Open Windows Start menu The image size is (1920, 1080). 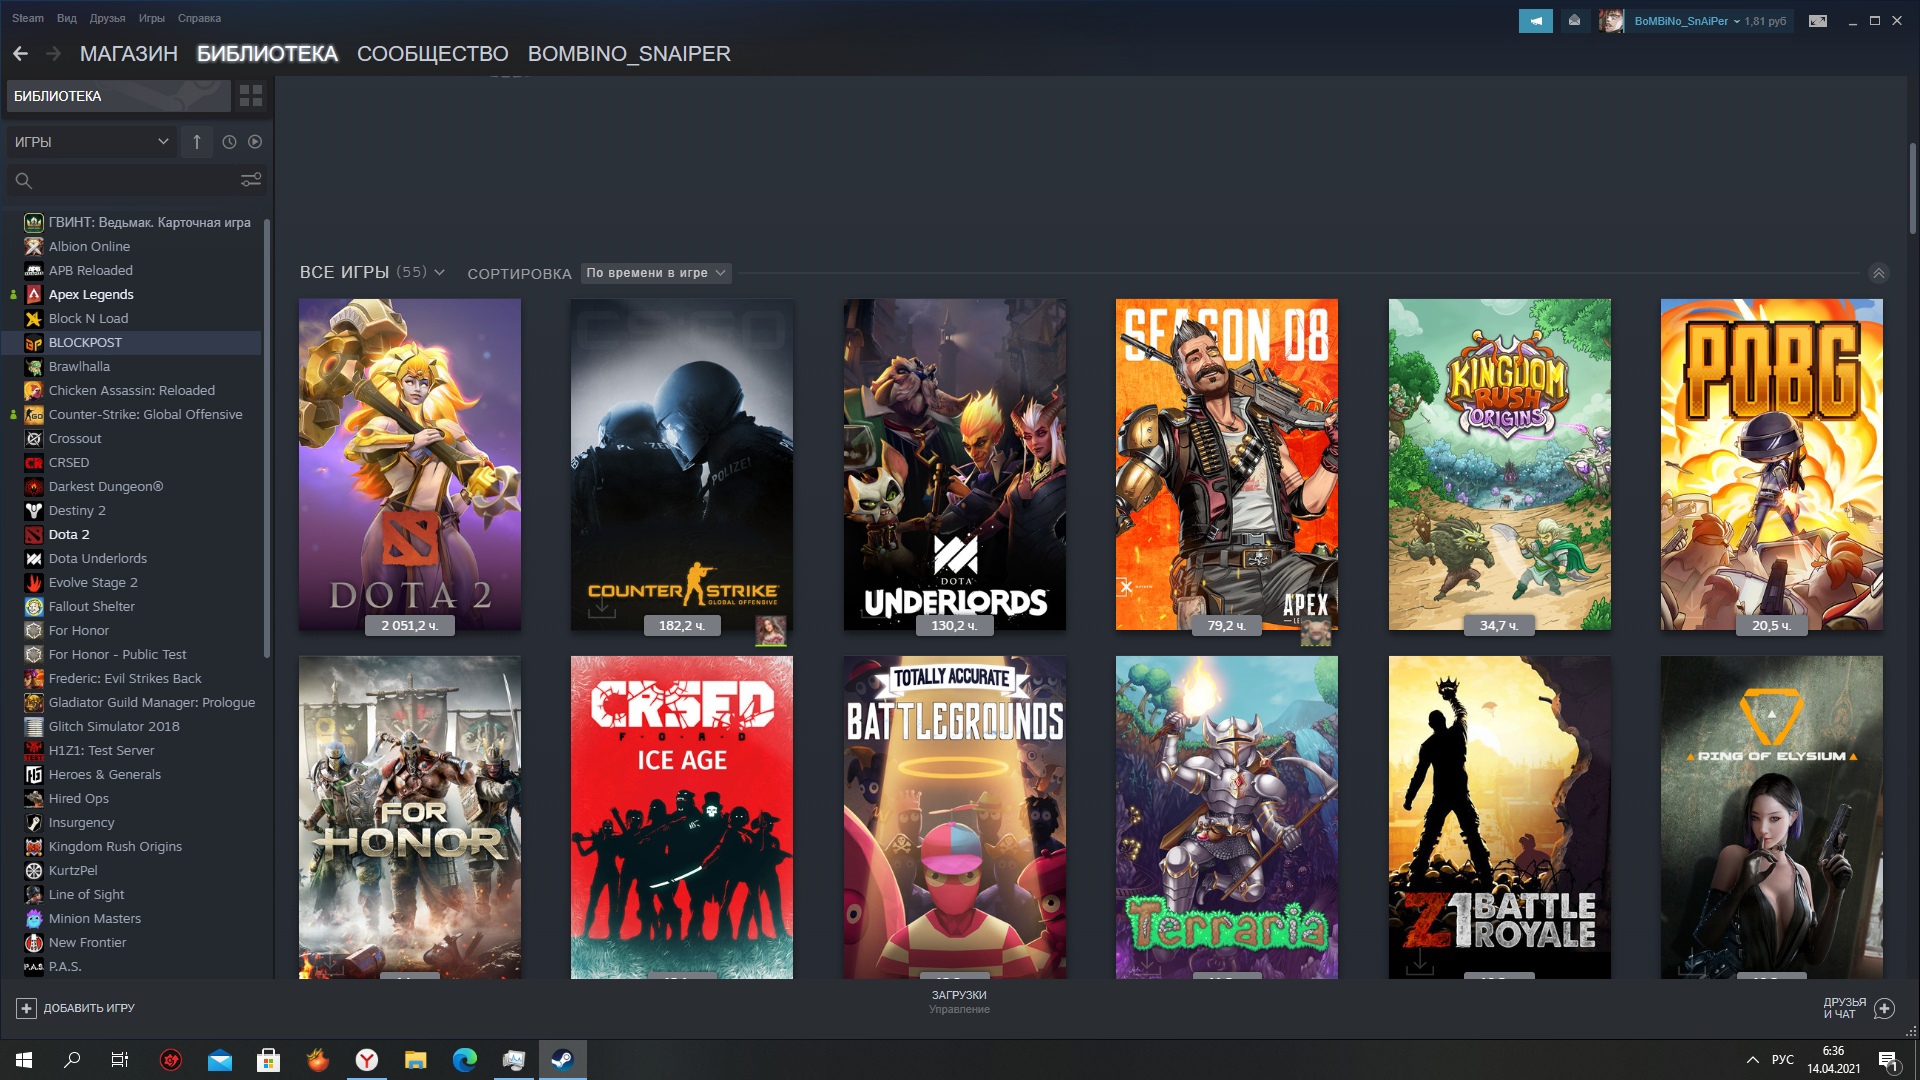(x=24, y=1060)
